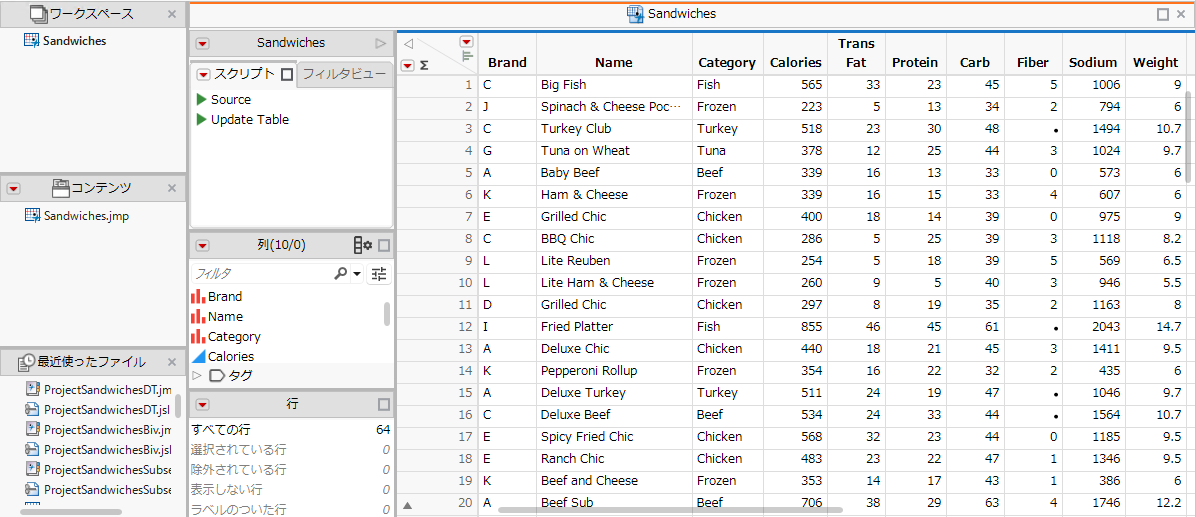Open the コンテンツ panel red triangle menu
1196x517 pixels.
(14, 188)
